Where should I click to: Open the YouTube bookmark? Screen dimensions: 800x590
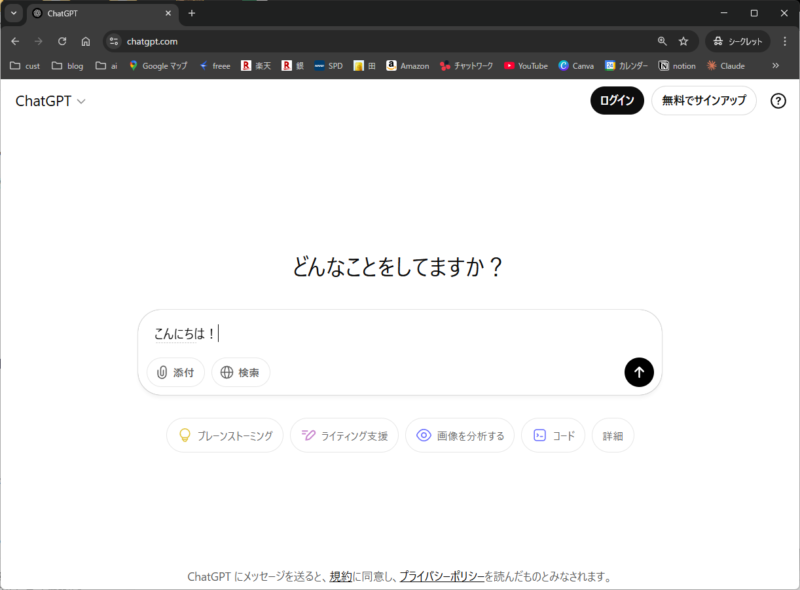coord(526,66)
